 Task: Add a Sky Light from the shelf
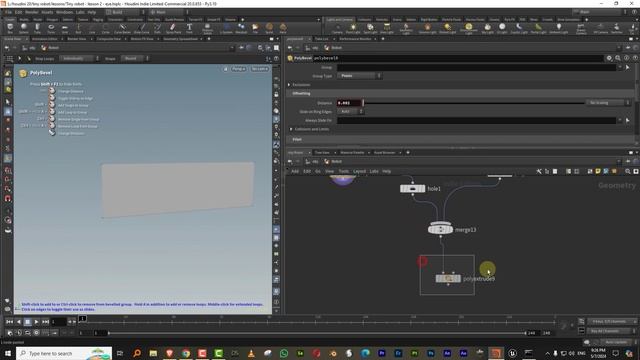point(487,28)
